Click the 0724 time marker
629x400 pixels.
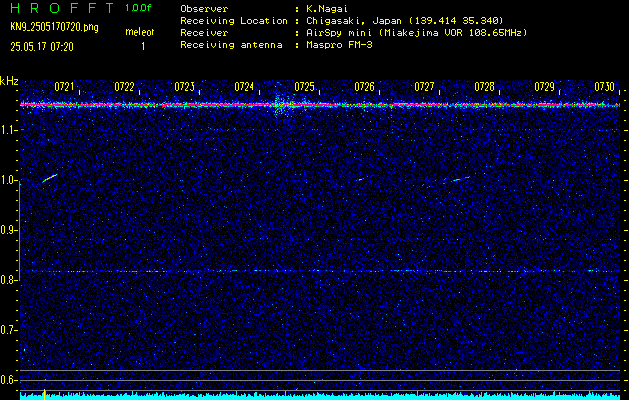[x=244, y=87]
